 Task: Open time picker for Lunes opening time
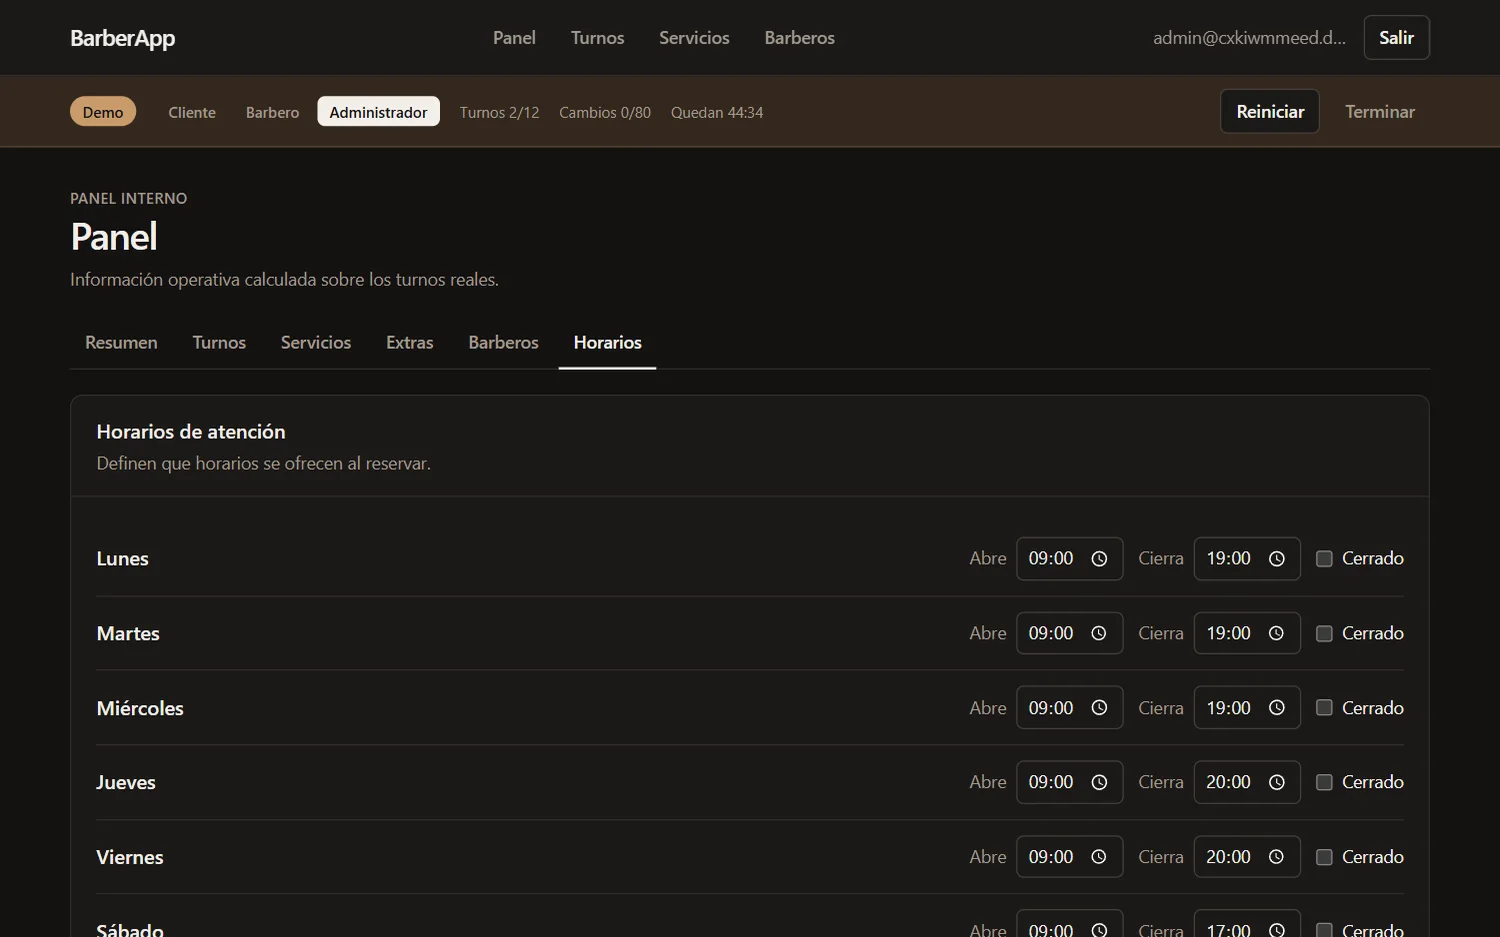(1099, 559)
